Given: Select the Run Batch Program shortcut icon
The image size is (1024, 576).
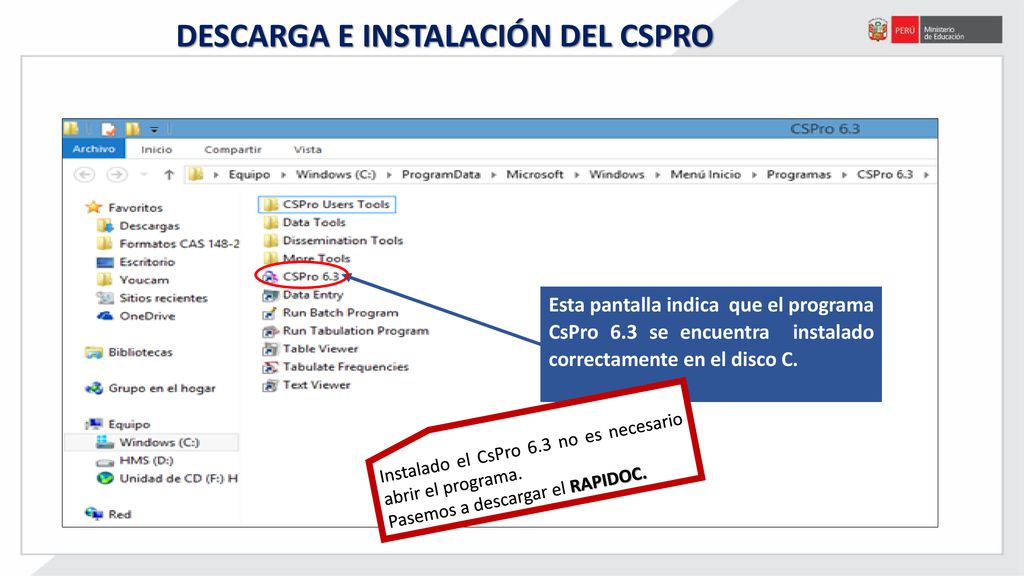Looking at the screenshot, I should pyautogui.click(x=270, y=313).
